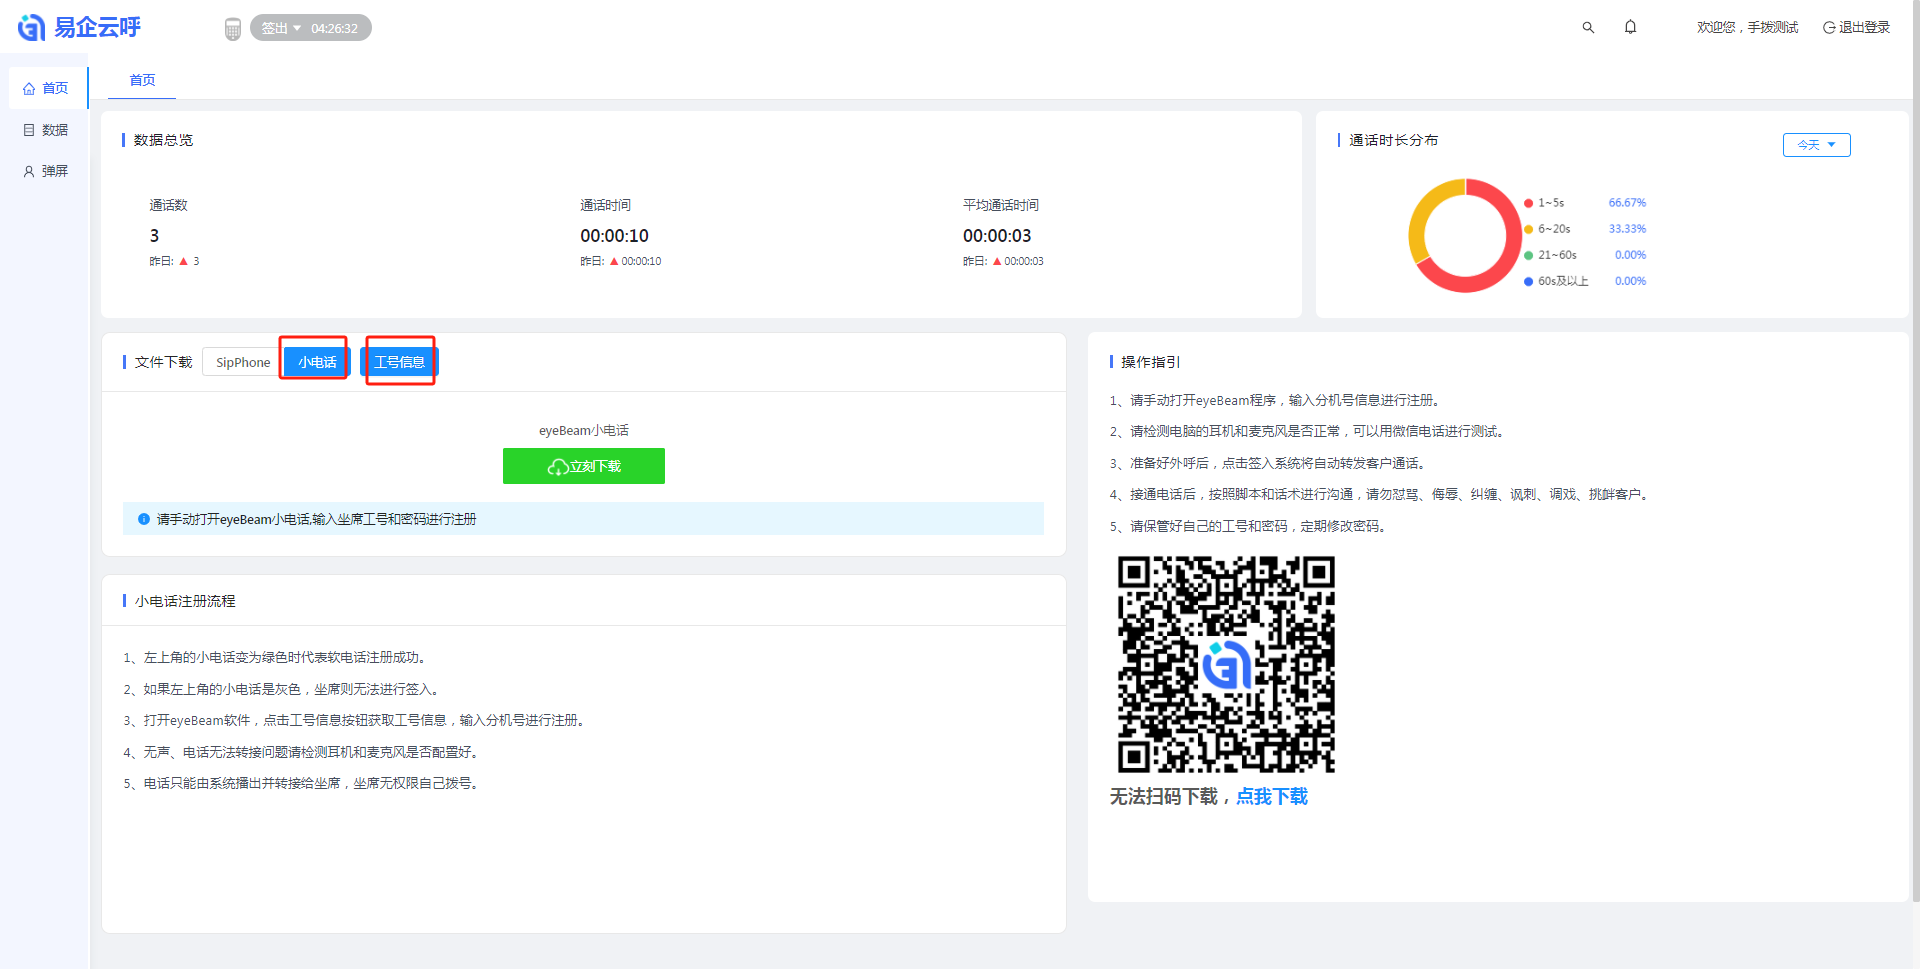1920x969 pixels.
Task: Select the SipPhone download option
Action: point(243,362)
